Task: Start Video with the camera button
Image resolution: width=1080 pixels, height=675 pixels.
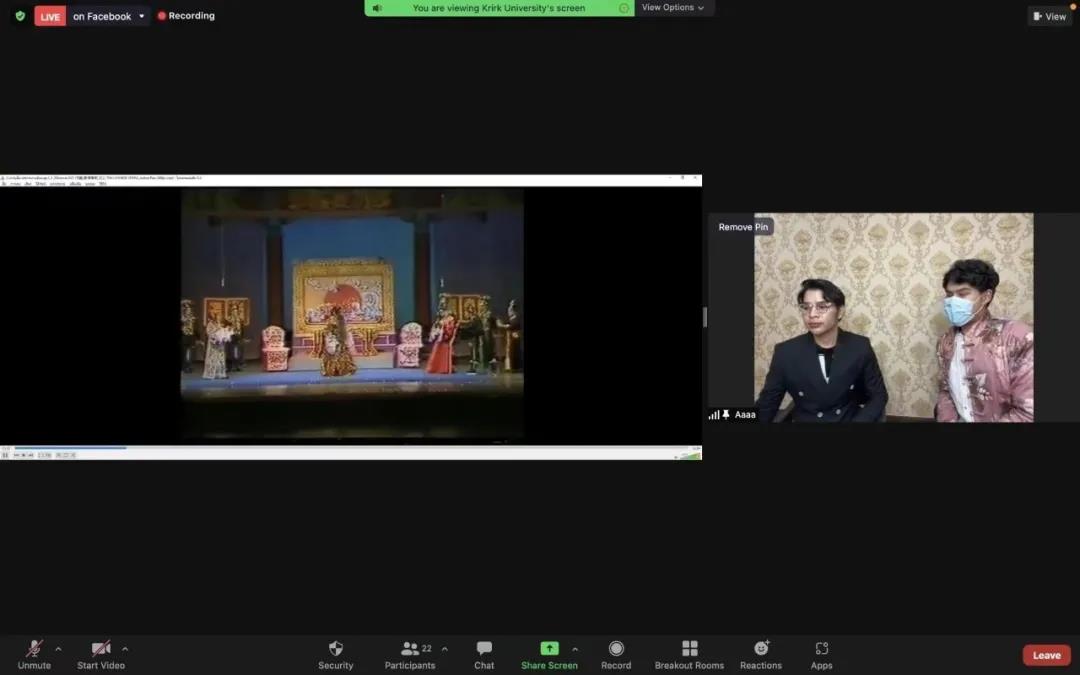Action: click(101, 655)
